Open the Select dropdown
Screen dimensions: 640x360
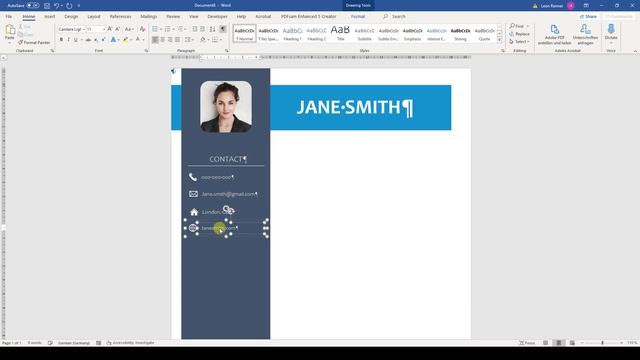point(519,42)
